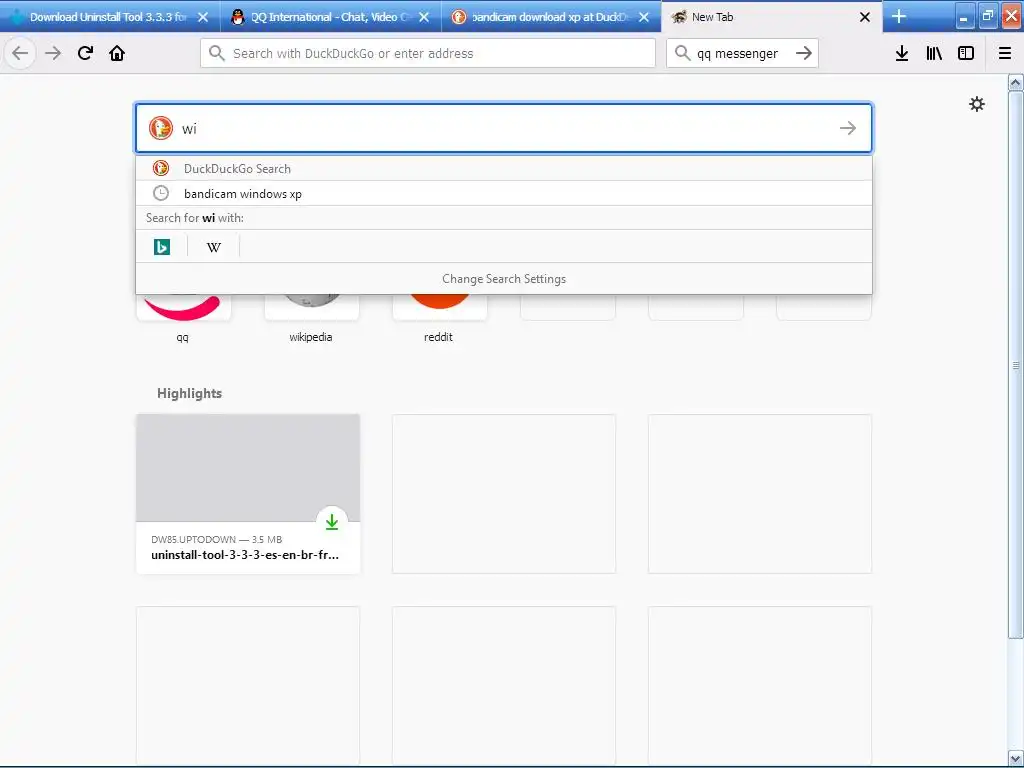Go forward with the forward arrow button
1024x768 pixels.
tap(53, 53)
